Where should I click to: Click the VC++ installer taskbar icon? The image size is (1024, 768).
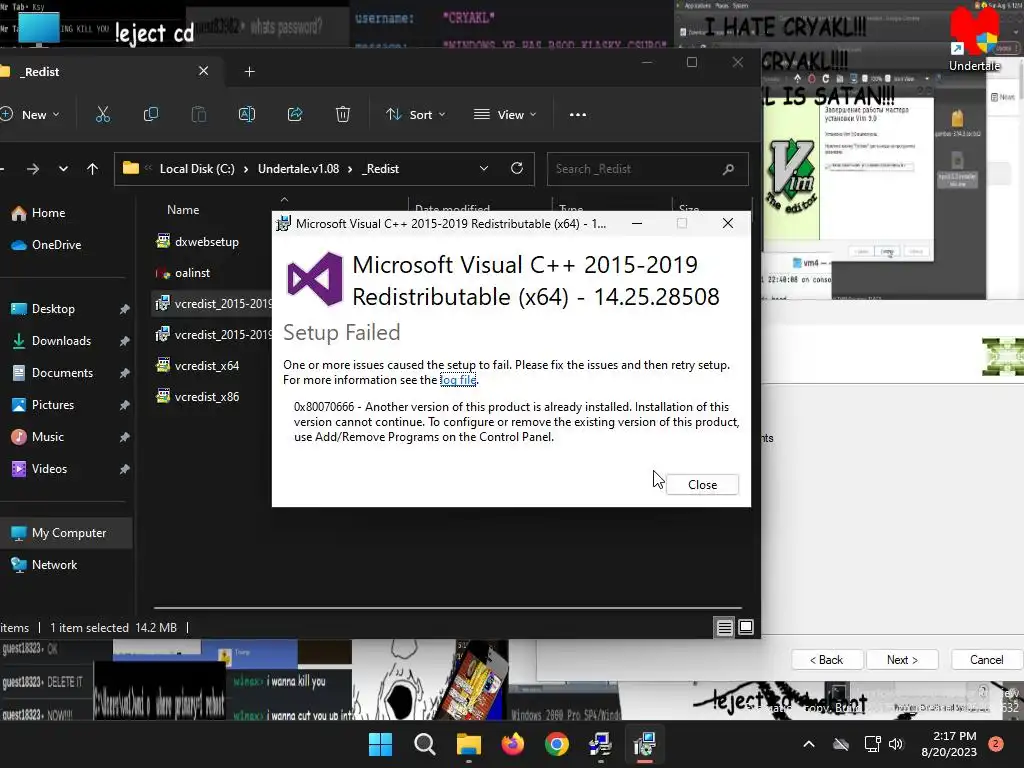[x=645, y=744]
